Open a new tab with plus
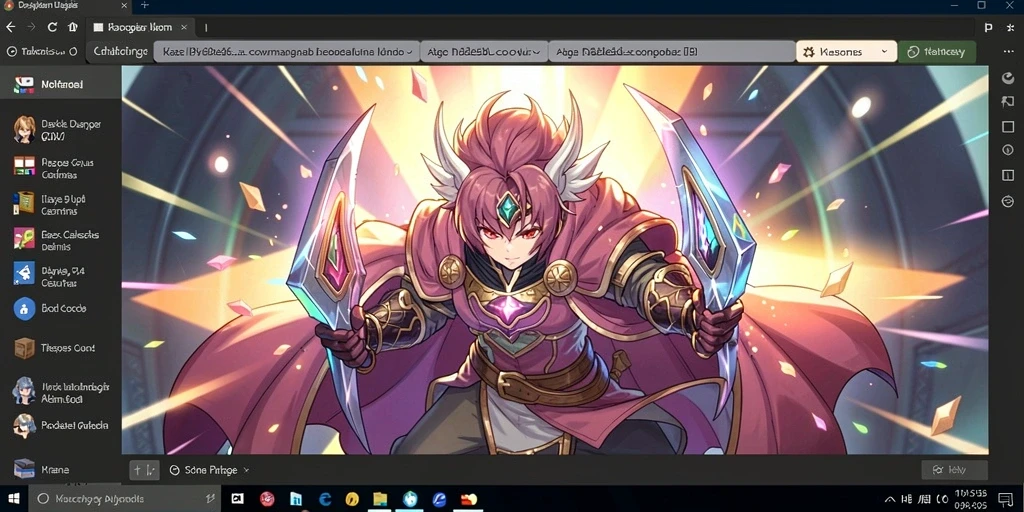 [144, 5]
